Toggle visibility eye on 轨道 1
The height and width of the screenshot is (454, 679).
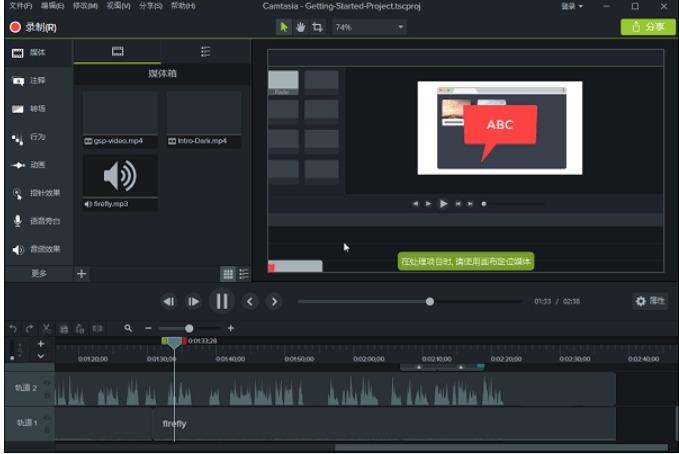click(x=47, y=418)
